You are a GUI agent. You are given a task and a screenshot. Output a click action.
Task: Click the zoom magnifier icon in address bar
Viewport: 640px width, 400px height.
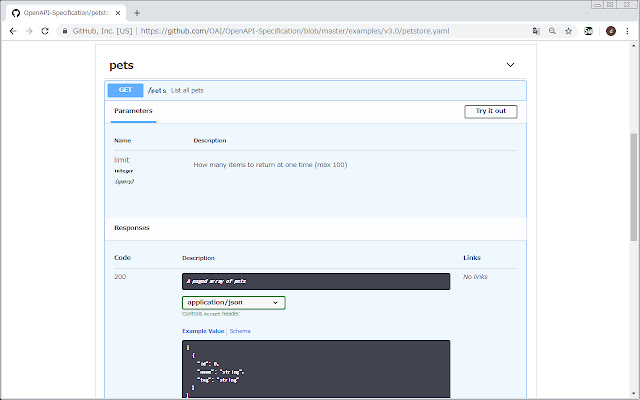click(x=552, y=31)
